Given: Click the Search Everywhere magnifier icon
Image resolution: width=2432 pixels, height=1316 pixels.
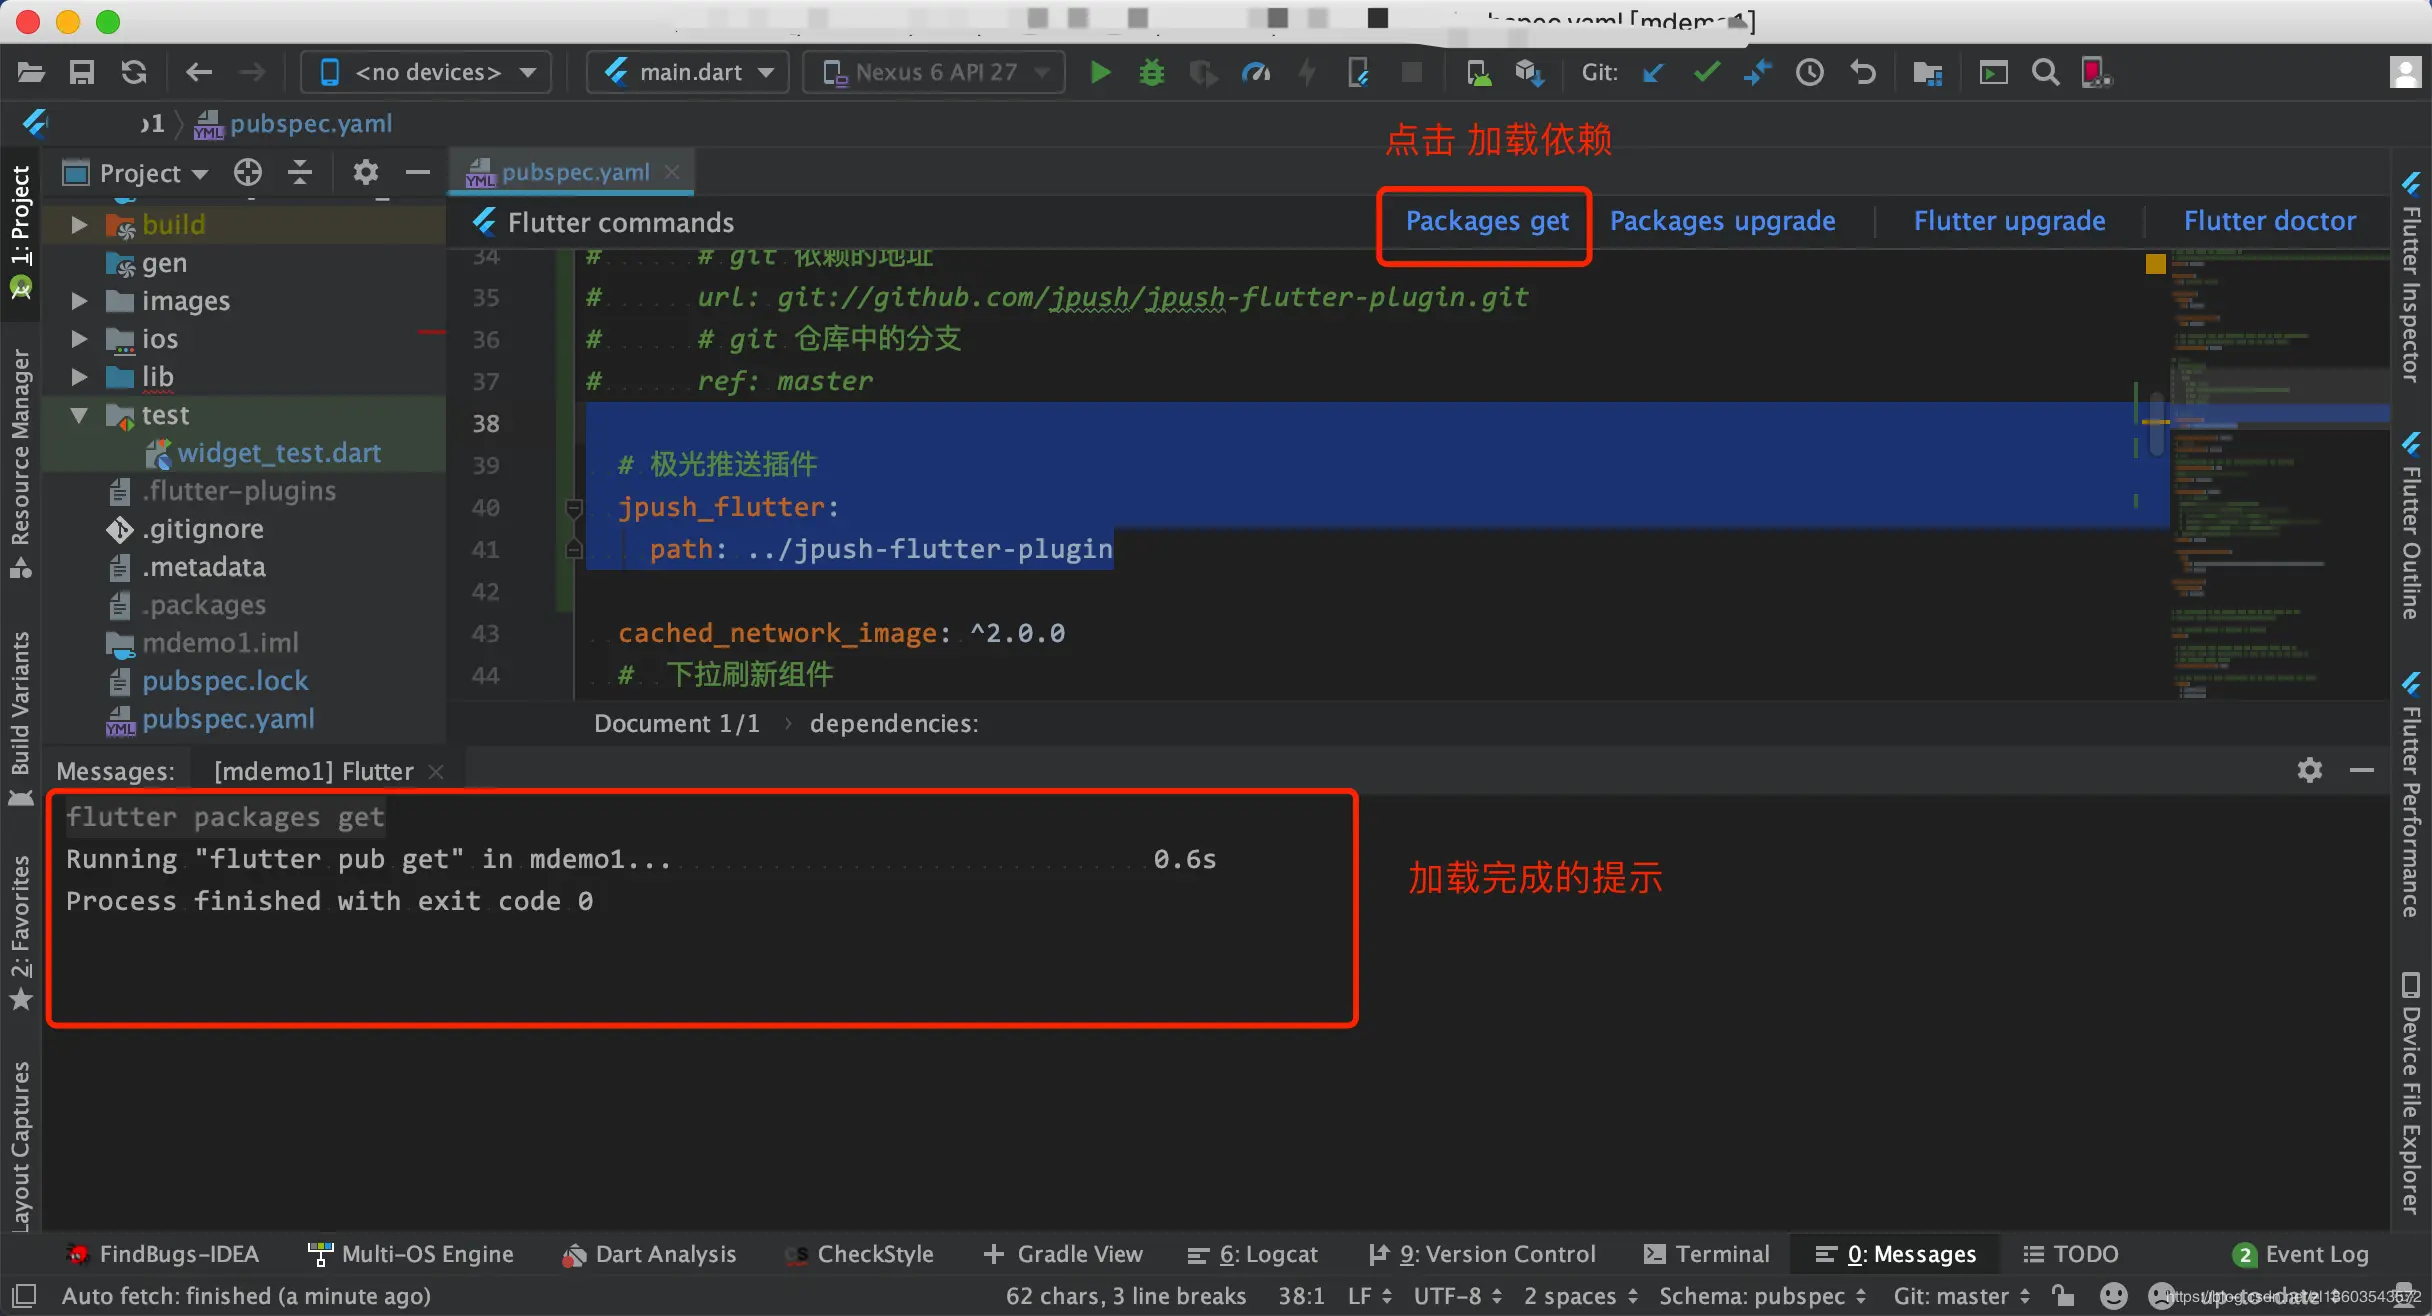Looking at the screenshot, I should tap(2045, 72).
